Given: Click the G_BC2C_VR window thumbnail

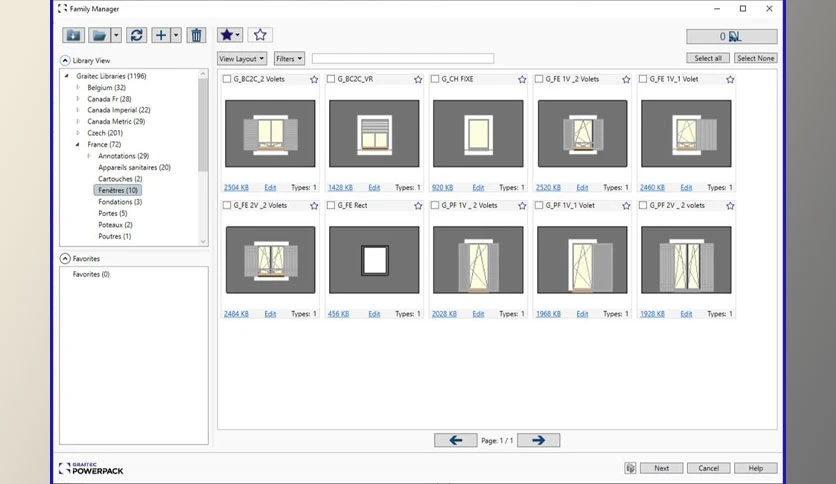Looking at the screenshot, I should pos(374,133).
